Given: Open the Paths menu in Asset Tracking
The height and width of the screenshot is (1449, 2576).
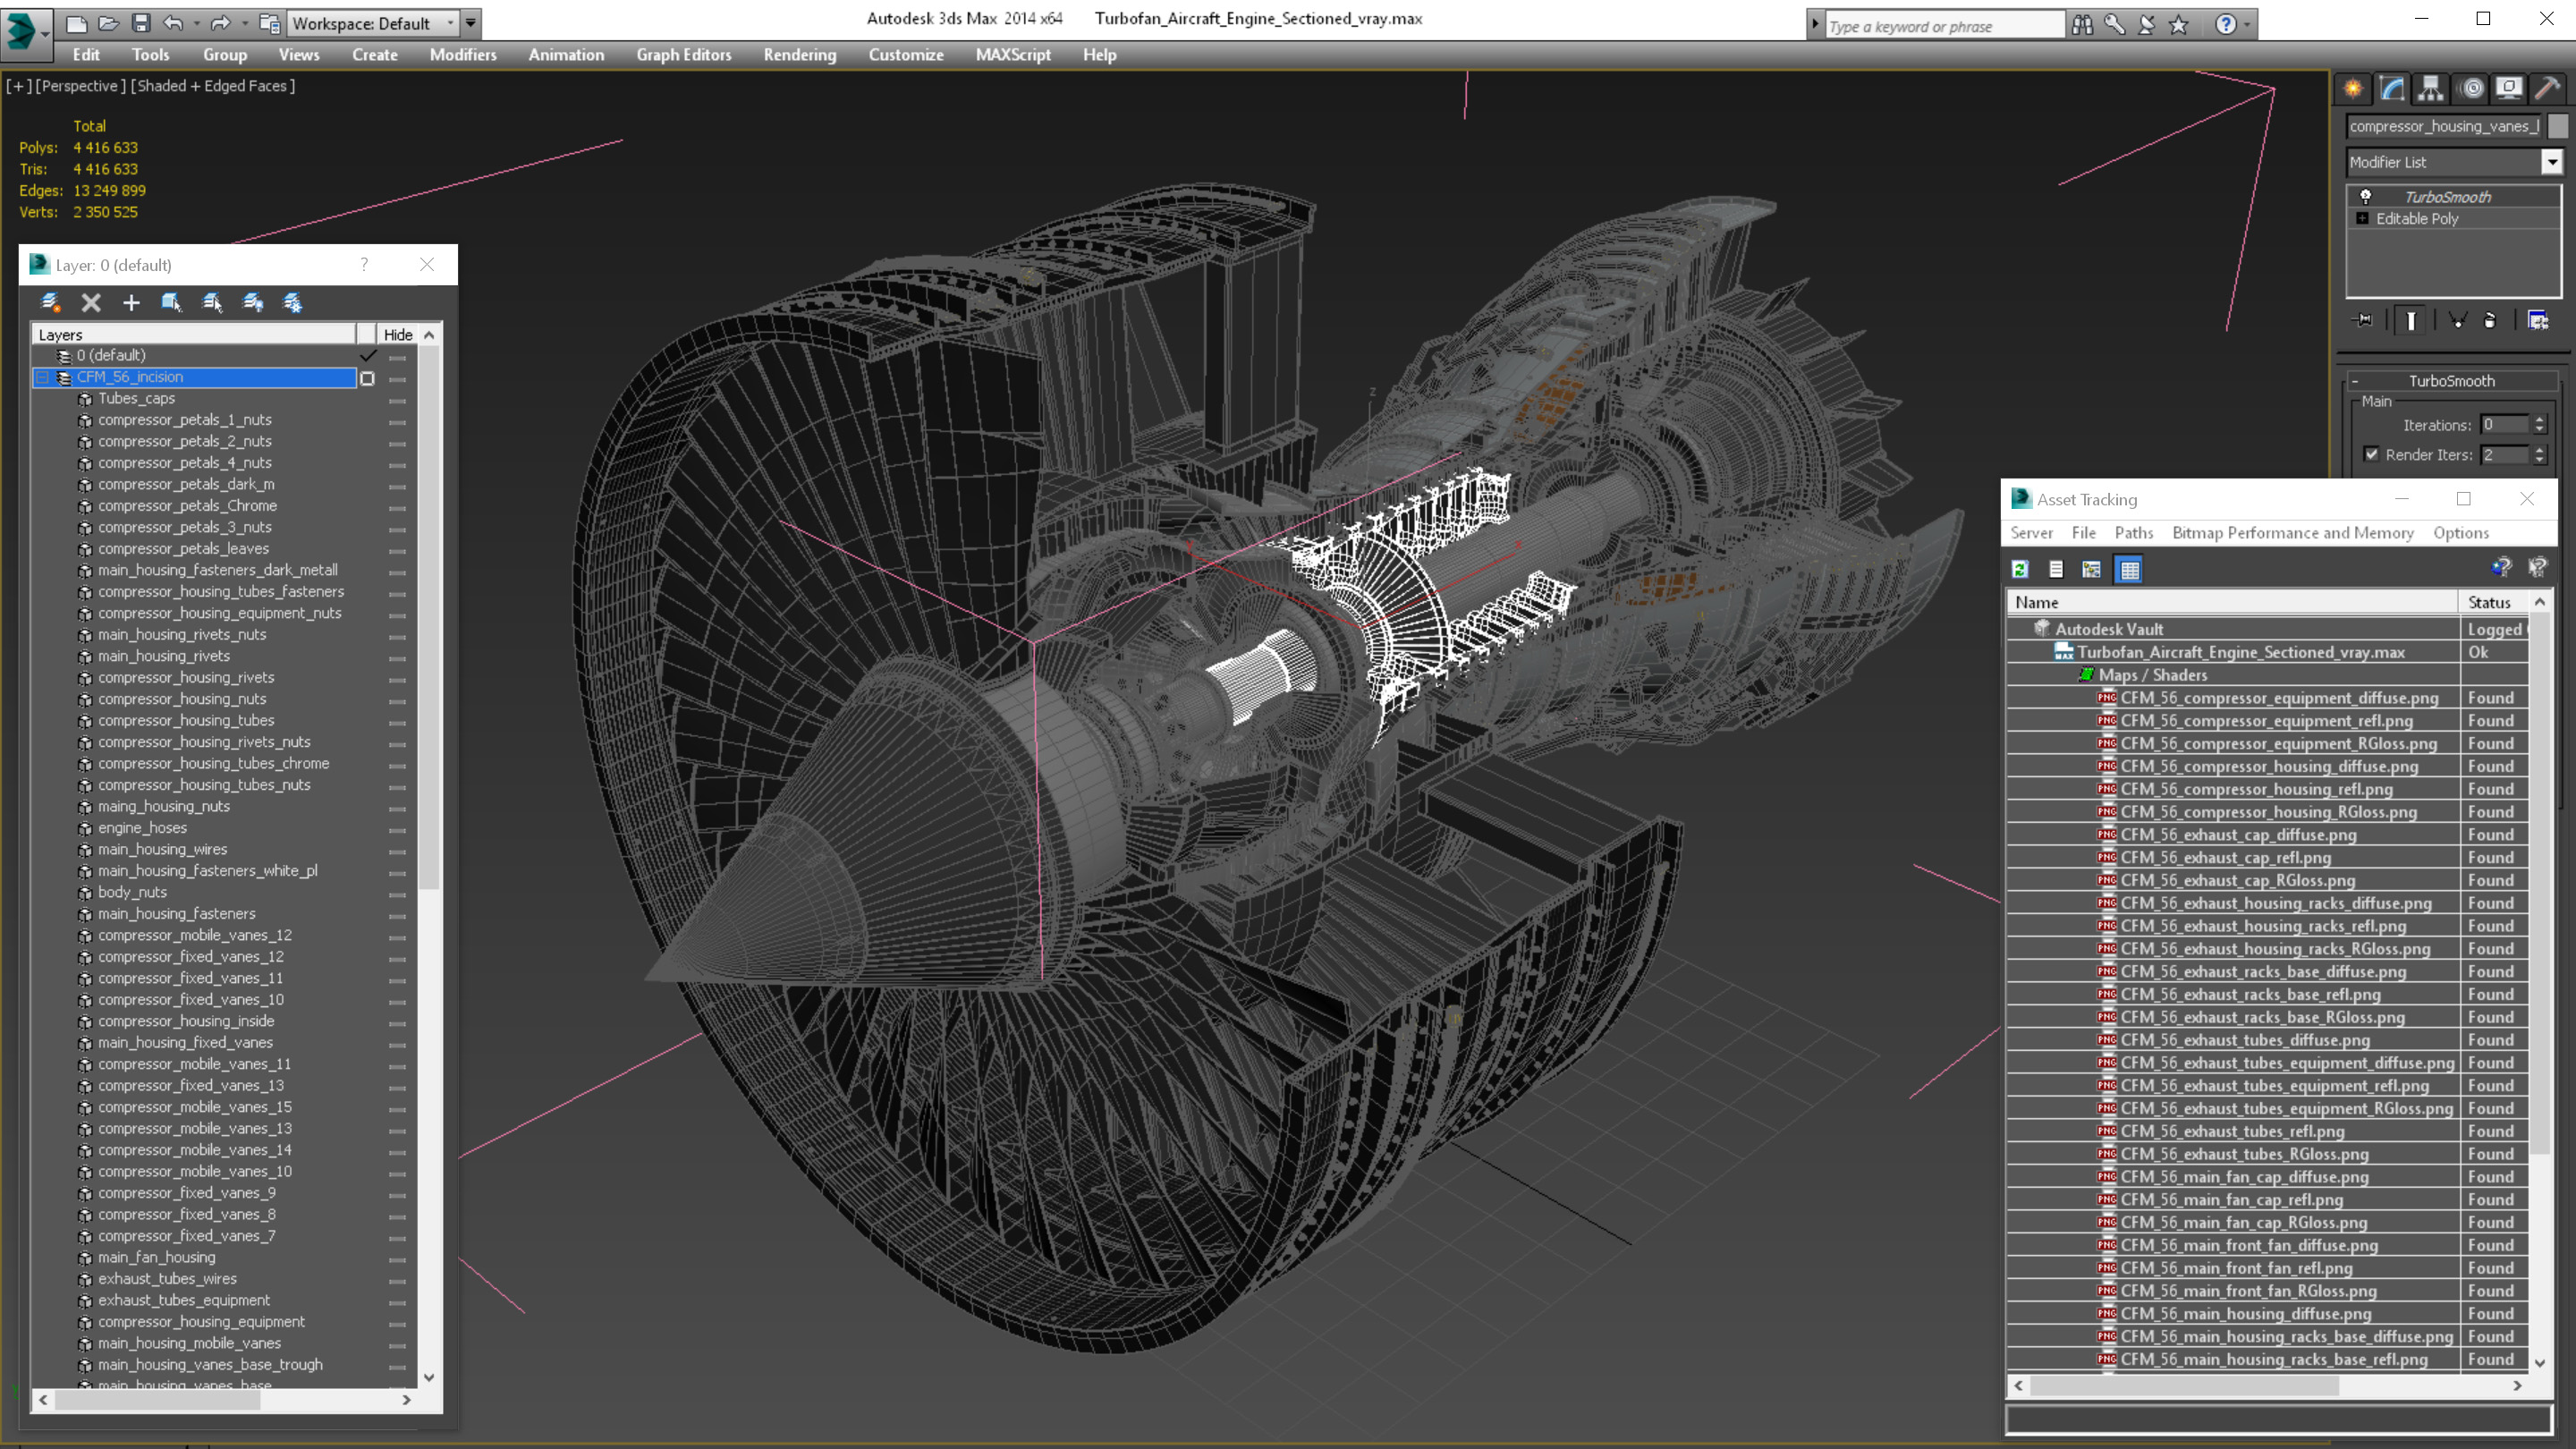Looking at the screenshot, I should (x=2133, y=533).
